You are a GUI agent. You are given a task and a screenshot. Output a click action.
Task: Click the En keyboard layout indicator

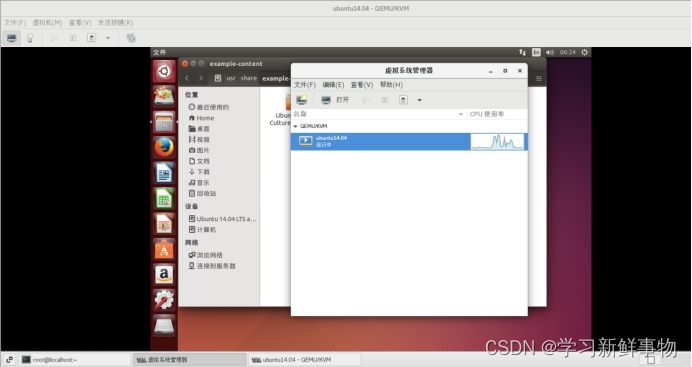(536, 52)
